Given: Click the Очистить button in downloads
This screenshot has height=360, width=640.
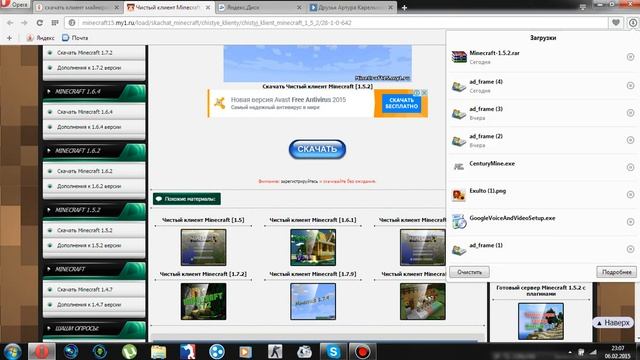Looking at the screenshot, I should click(469, 272).
